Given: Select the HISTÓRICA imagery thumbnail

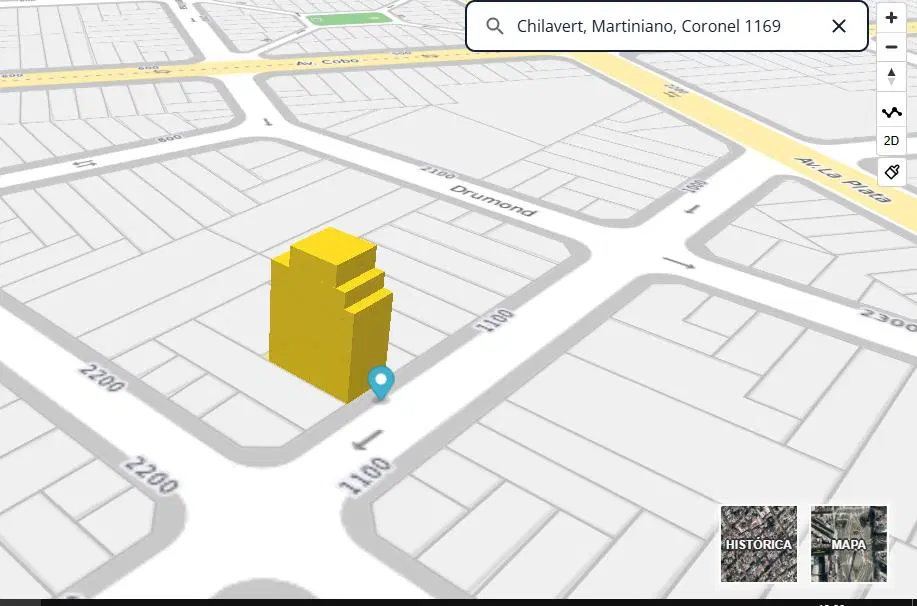Looking at the screenshot, I should point(759,544).
